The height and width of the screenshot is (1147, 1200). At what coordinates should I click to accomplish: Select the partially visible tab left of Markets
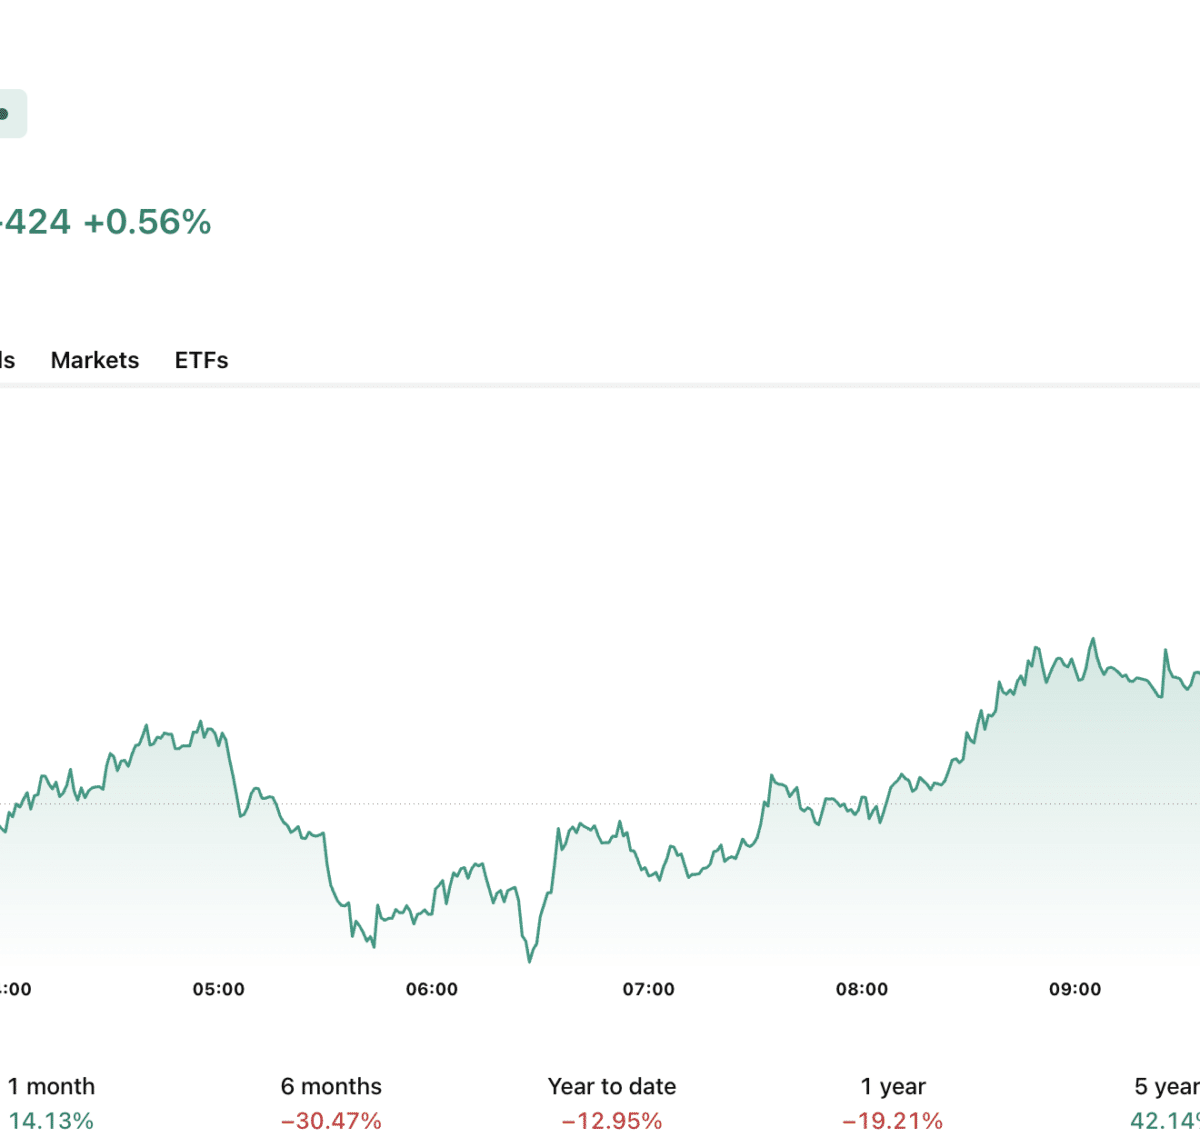coord(7,360)
